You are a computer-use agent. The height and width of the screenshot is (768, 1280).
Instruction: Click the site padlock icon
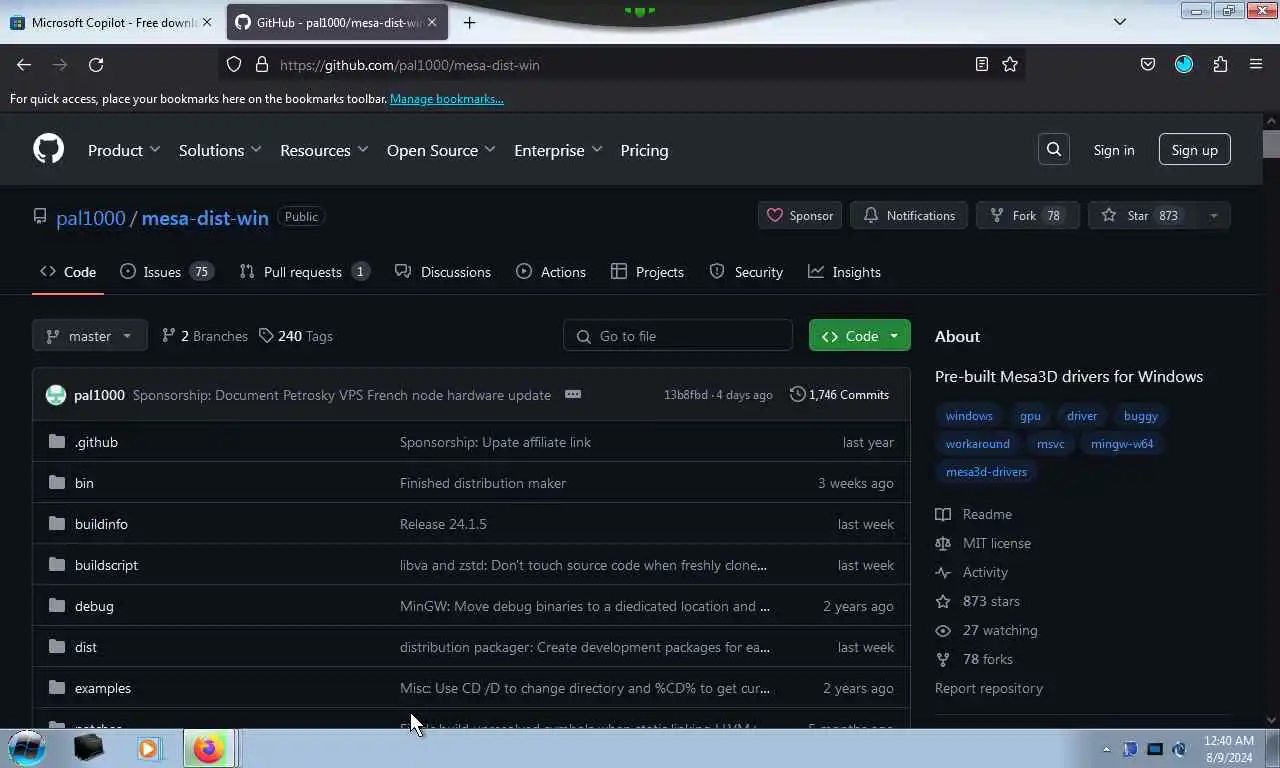click(x=262, y=64)
